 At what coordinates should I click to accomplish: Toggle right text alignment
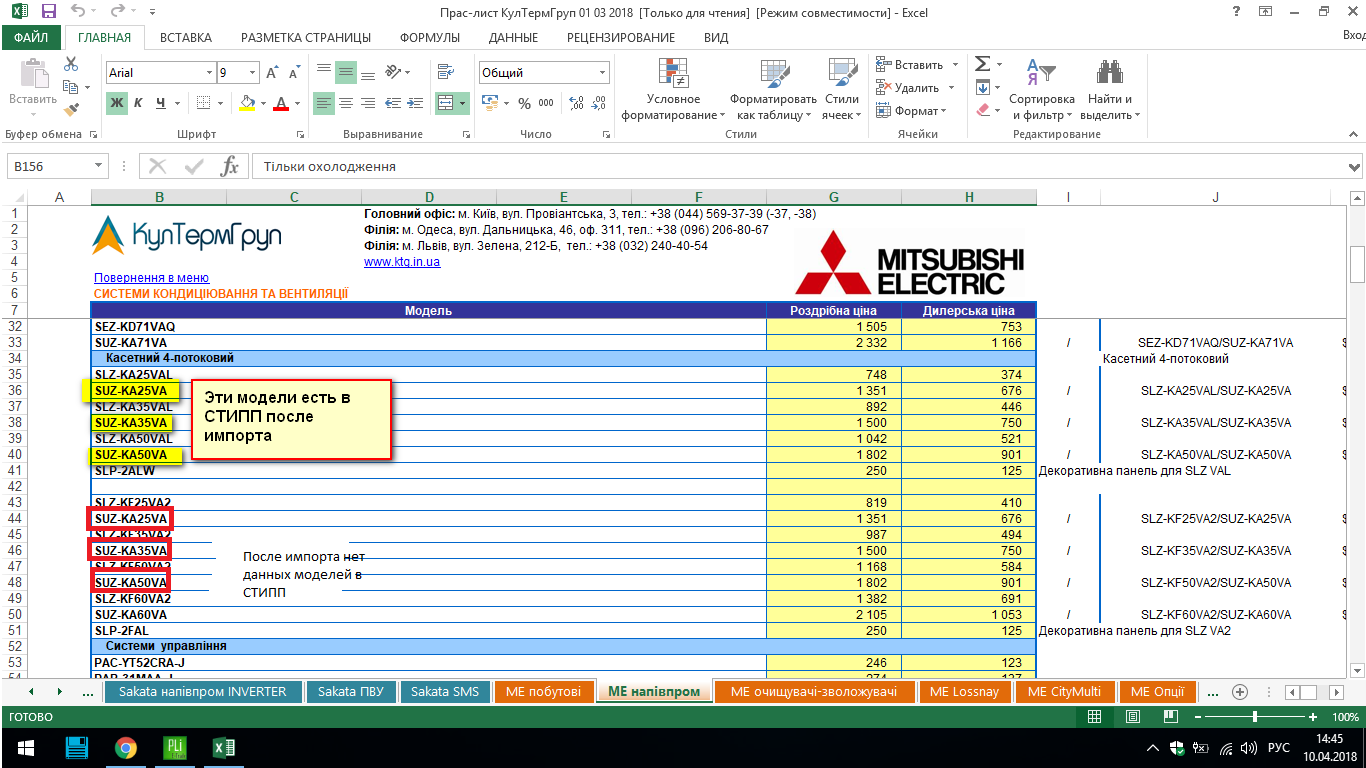coord(368,103)
